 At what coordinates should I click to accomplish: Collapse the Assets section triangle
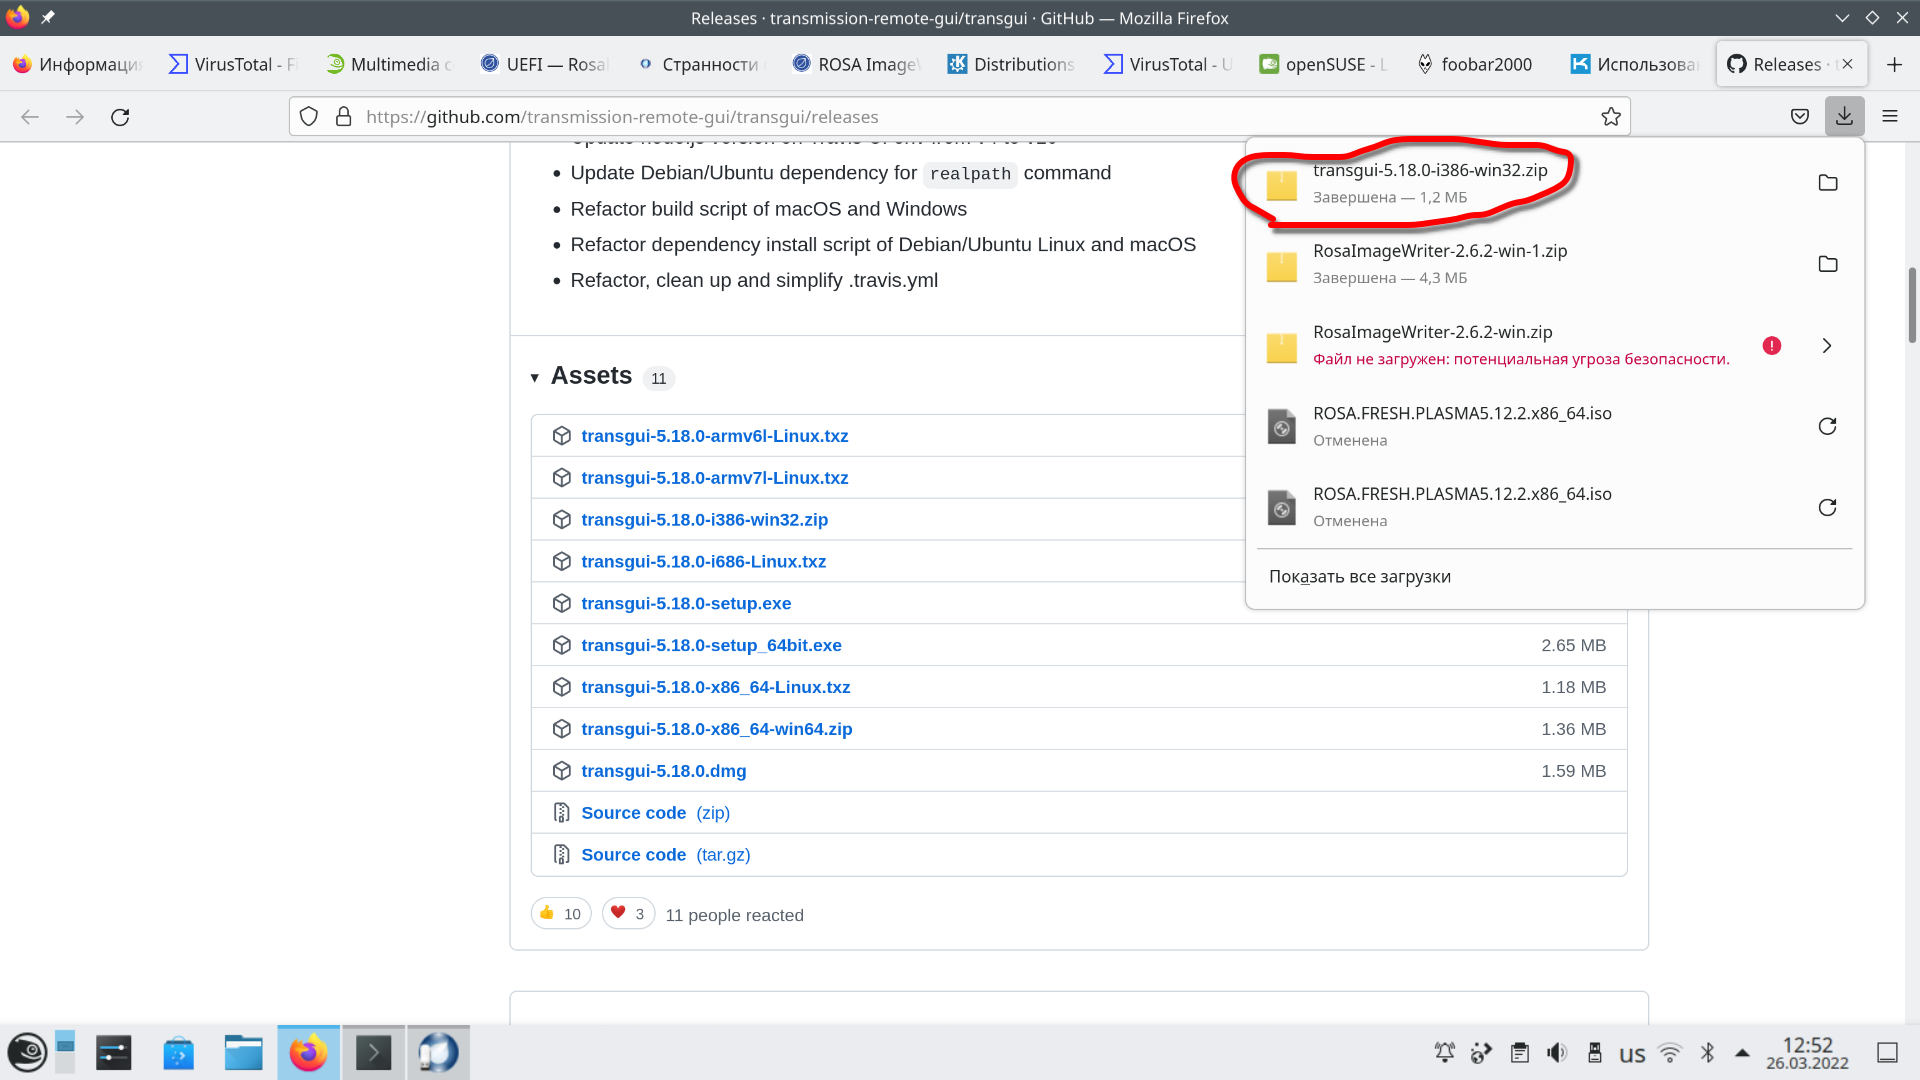coord(535,378)
